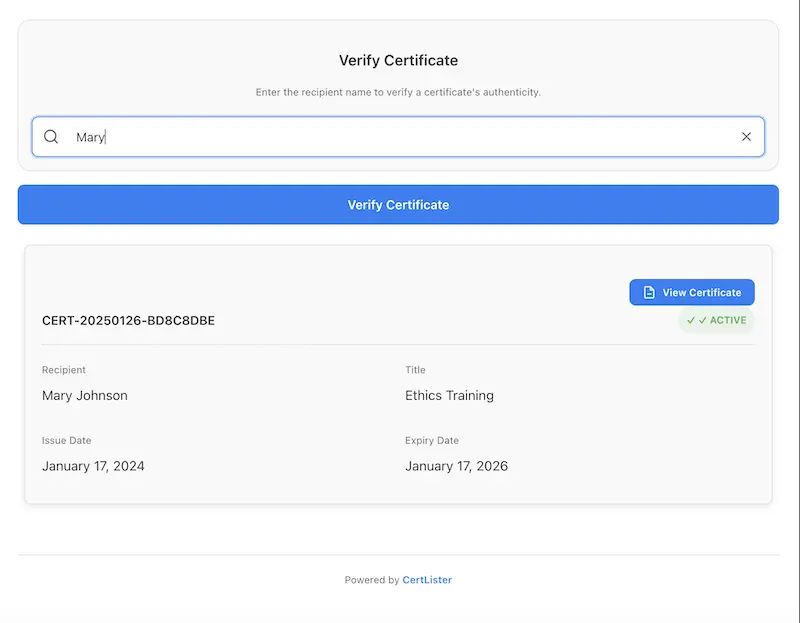Click the instruction text under the heading
This screenshot has height=623, width=800.
point(398,92)
